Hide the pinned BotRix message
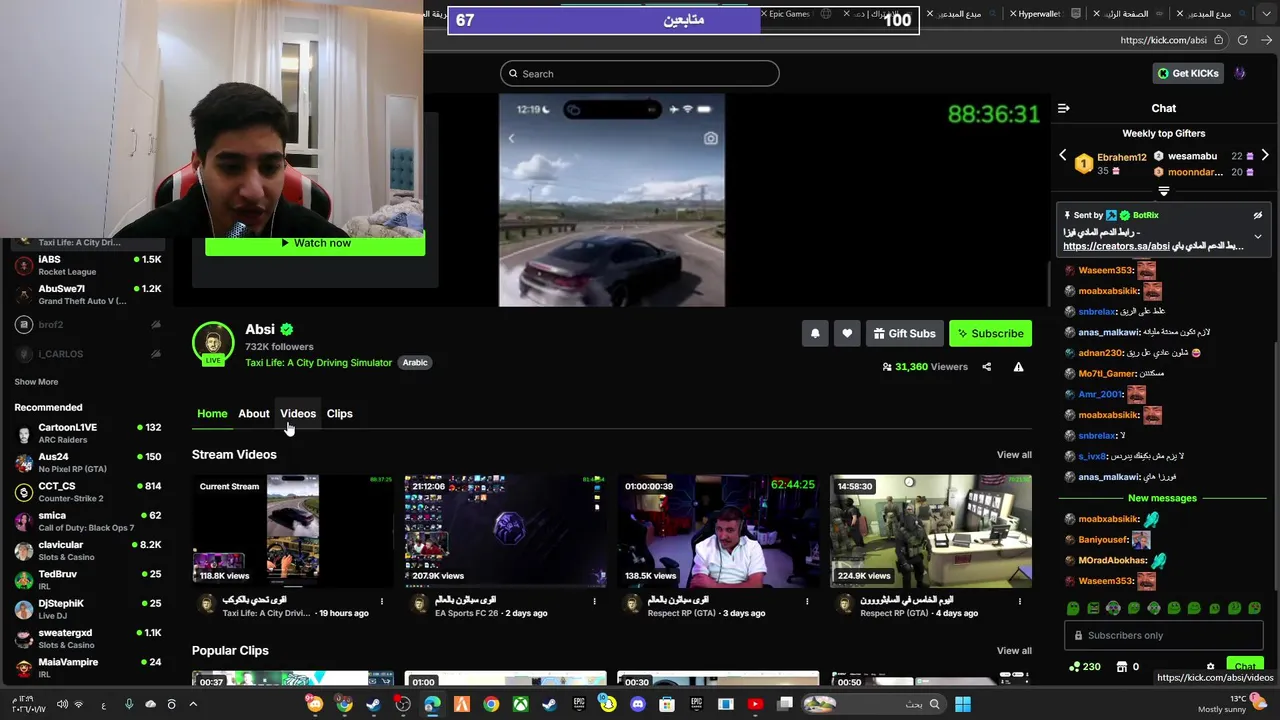 point(1258,215)
